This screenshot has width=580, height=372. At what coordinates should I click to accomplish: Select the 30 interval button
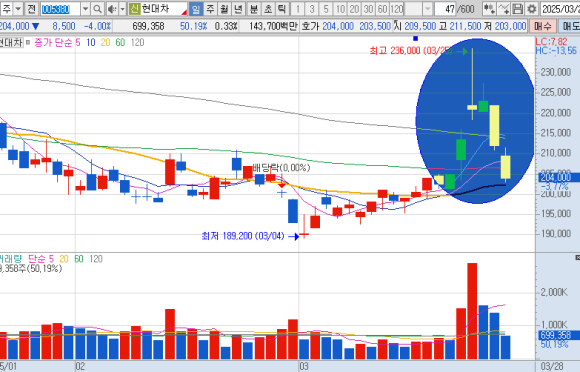pos(368,9)
